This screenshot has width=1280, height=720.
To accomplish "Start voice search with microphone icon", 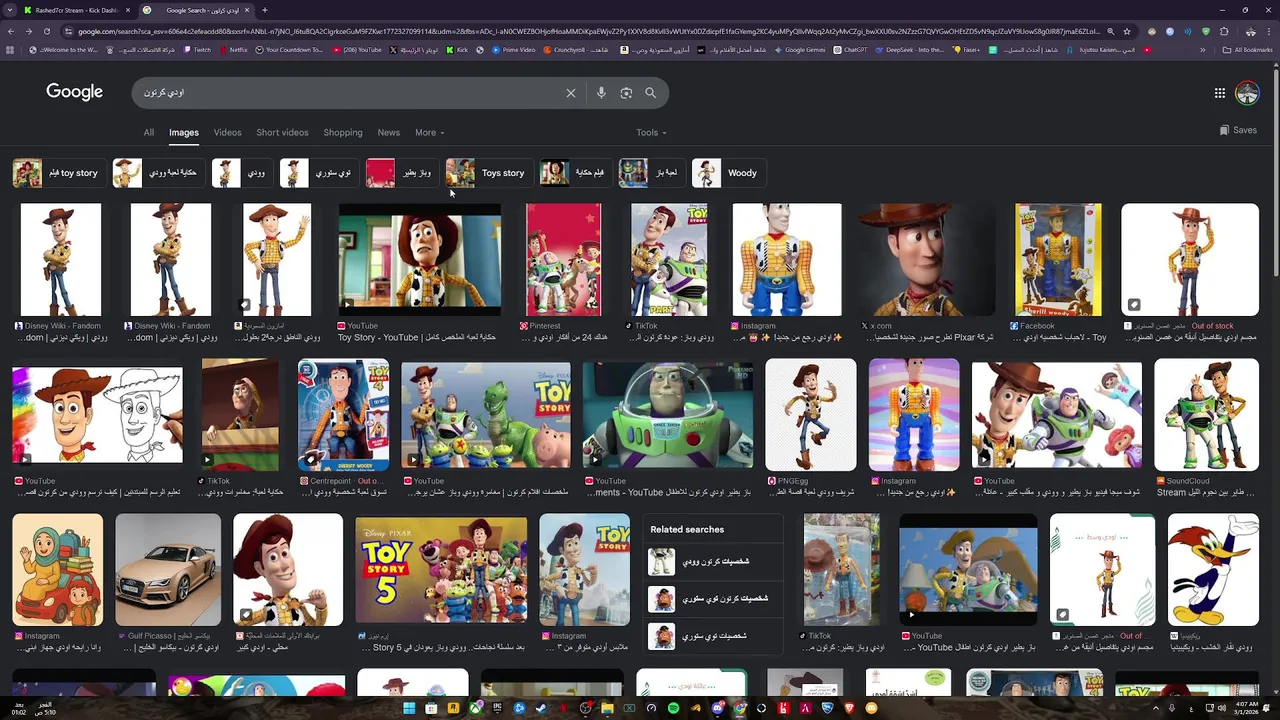I will 601,93.
